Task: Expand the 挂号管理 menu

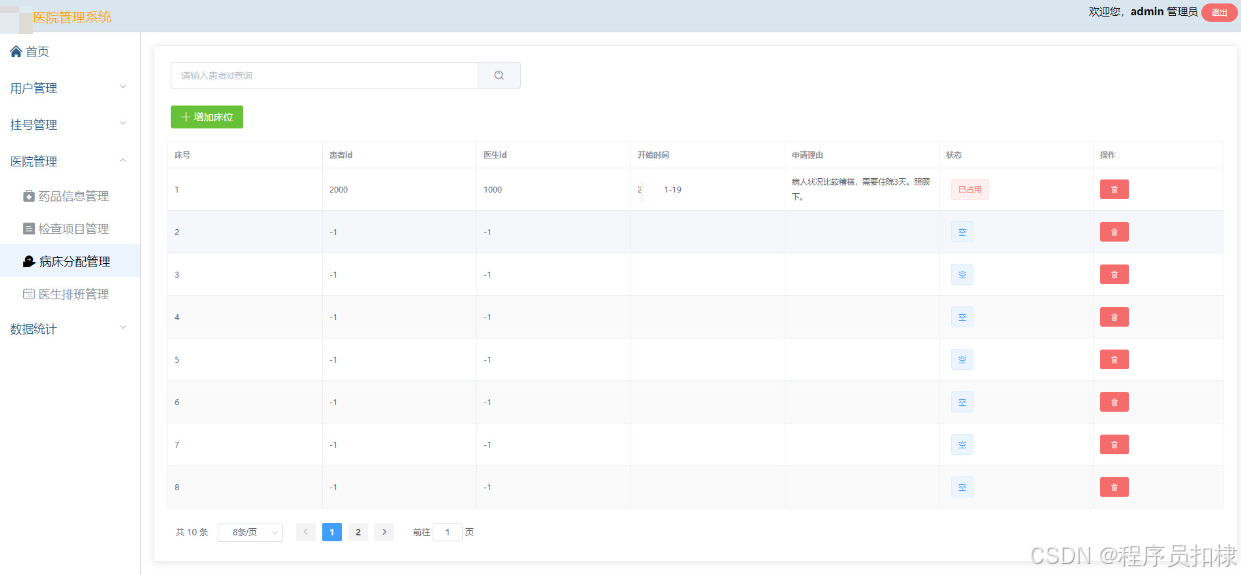Action: pyautogui.click(x=70, y=125)
